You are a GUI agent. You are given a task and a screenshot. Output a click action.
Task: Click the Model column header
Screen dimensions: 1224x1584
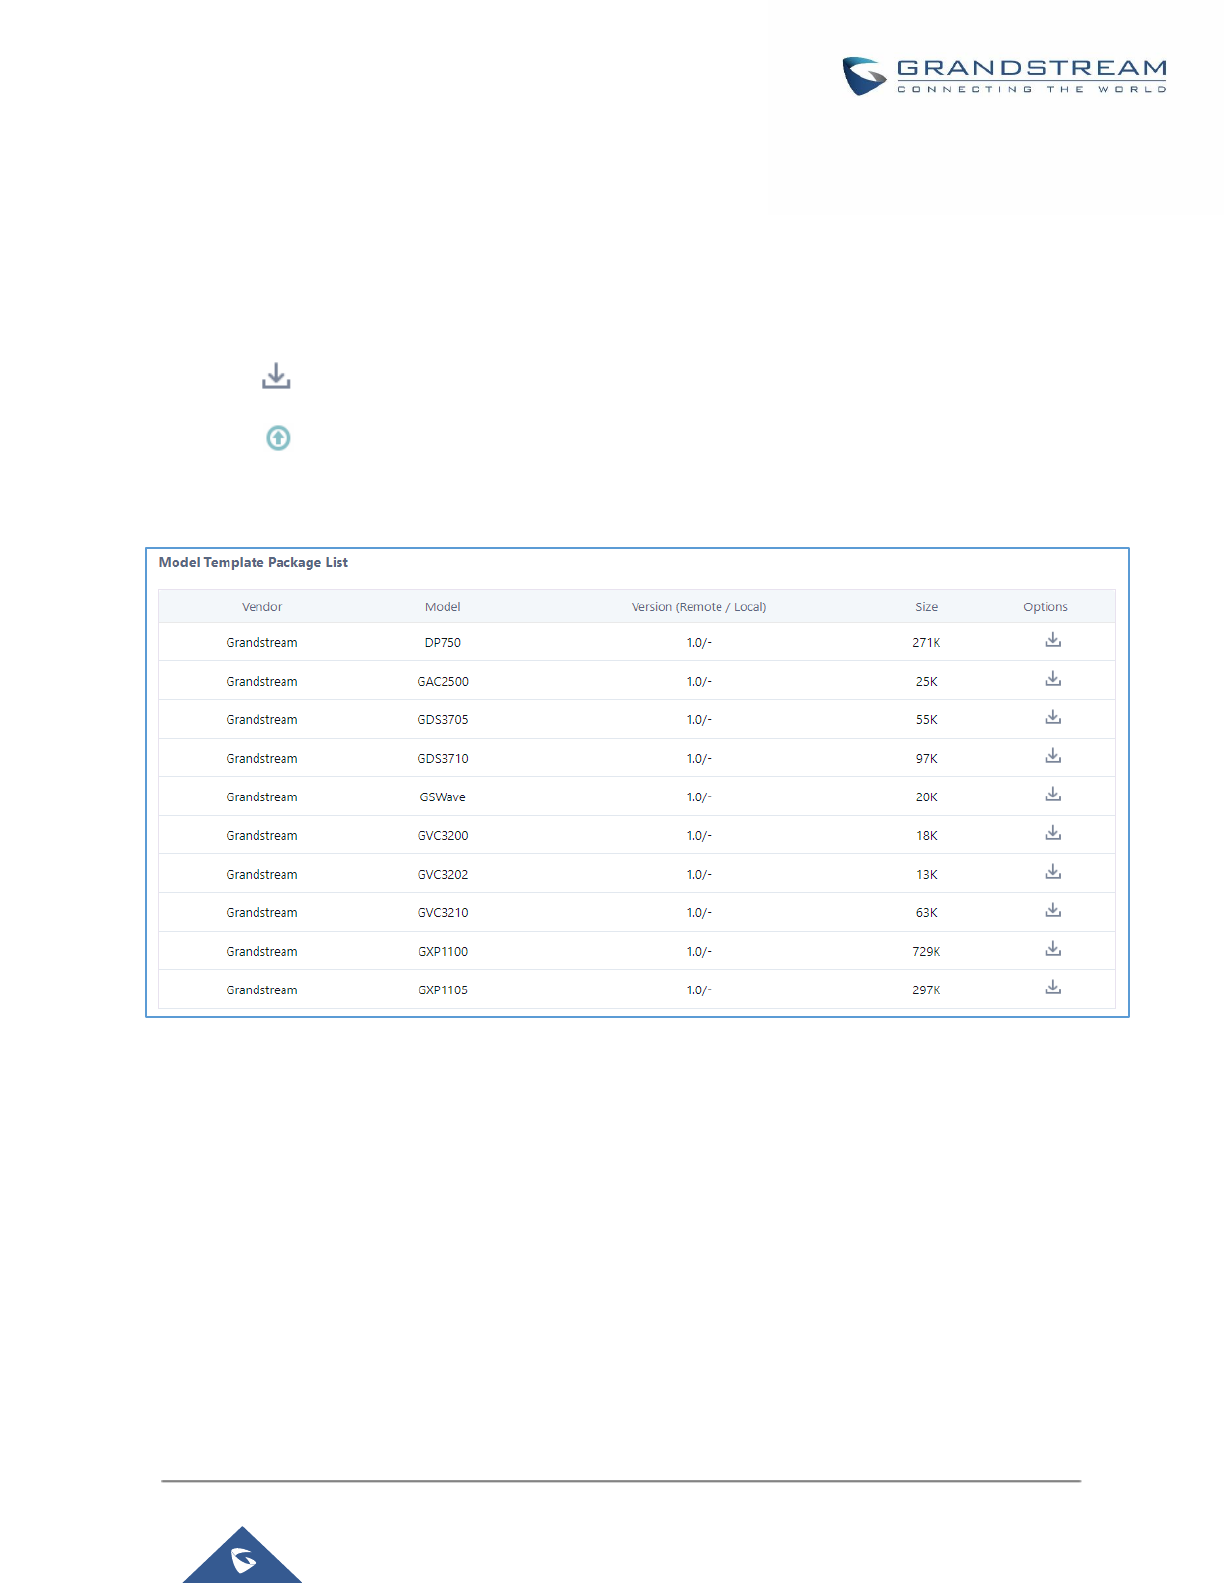pyautogui.click(x=443, y=607)
